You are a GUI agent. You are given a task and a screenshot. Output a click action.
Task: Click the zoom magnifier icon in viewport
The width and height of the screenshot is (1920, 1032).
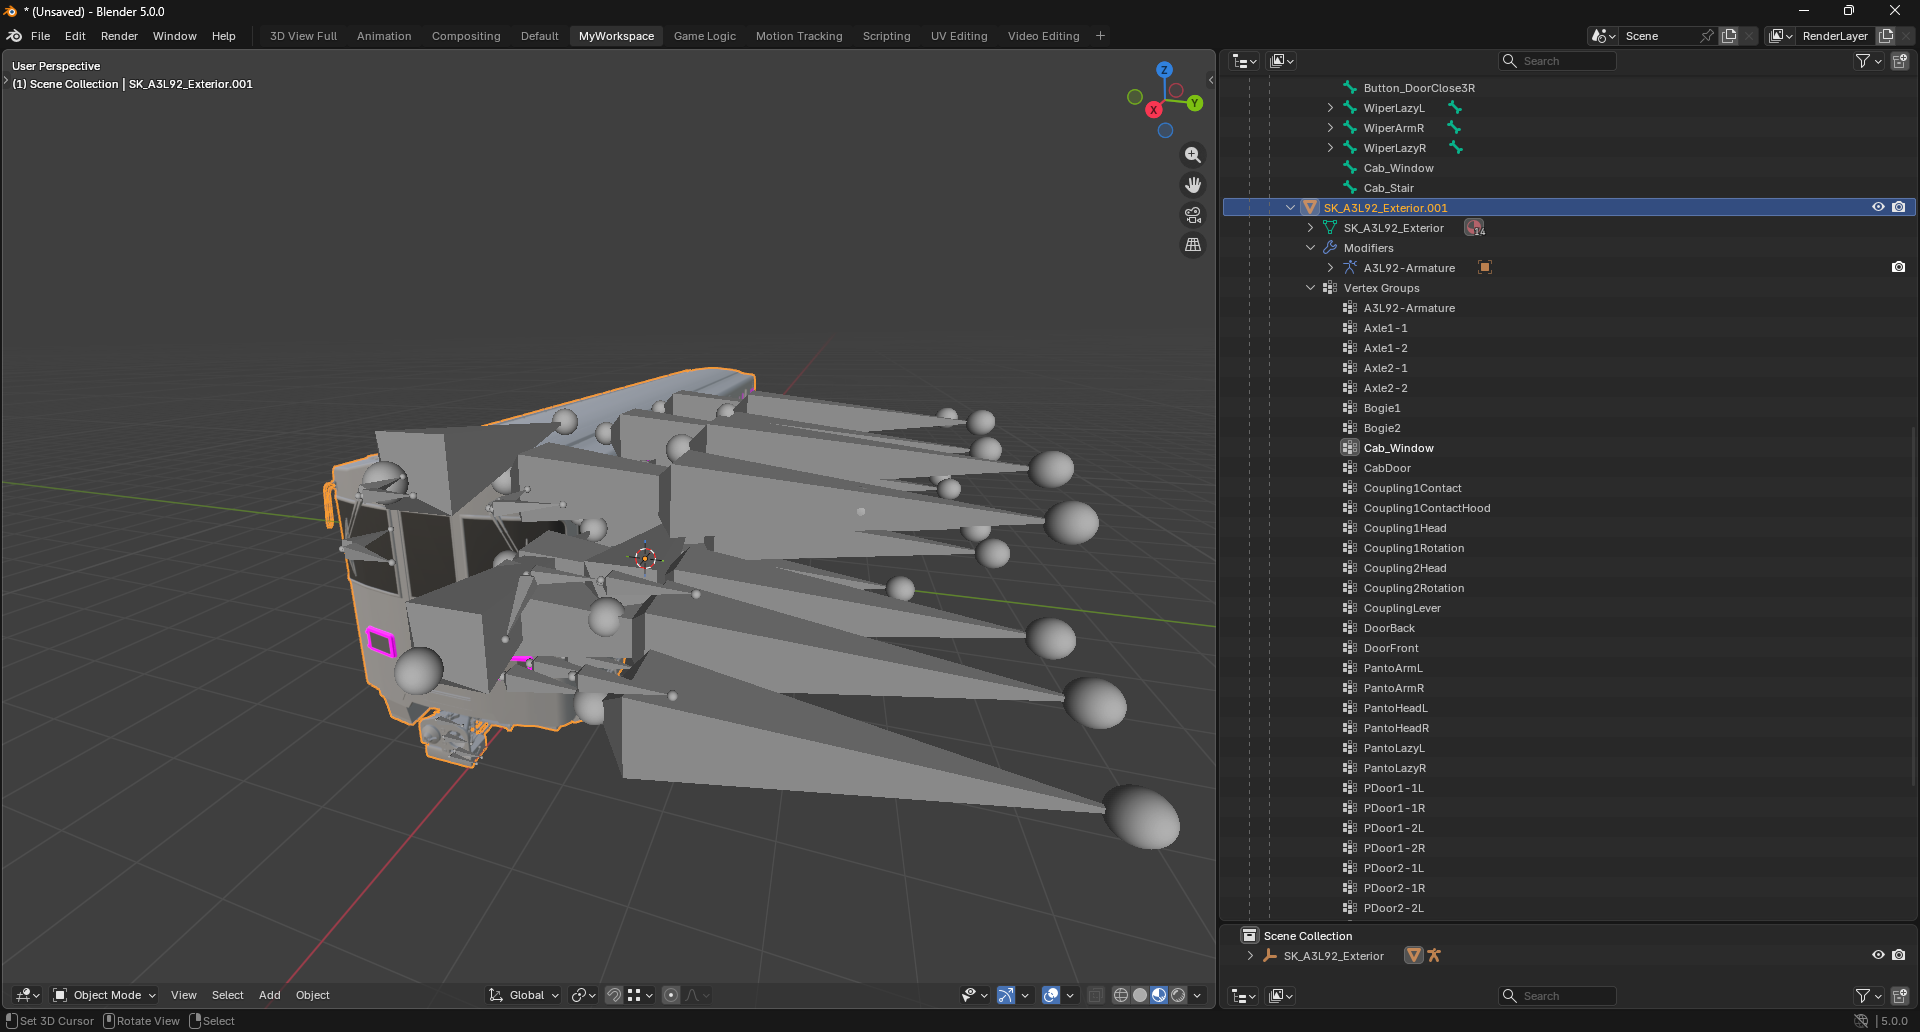[1192, 155]
